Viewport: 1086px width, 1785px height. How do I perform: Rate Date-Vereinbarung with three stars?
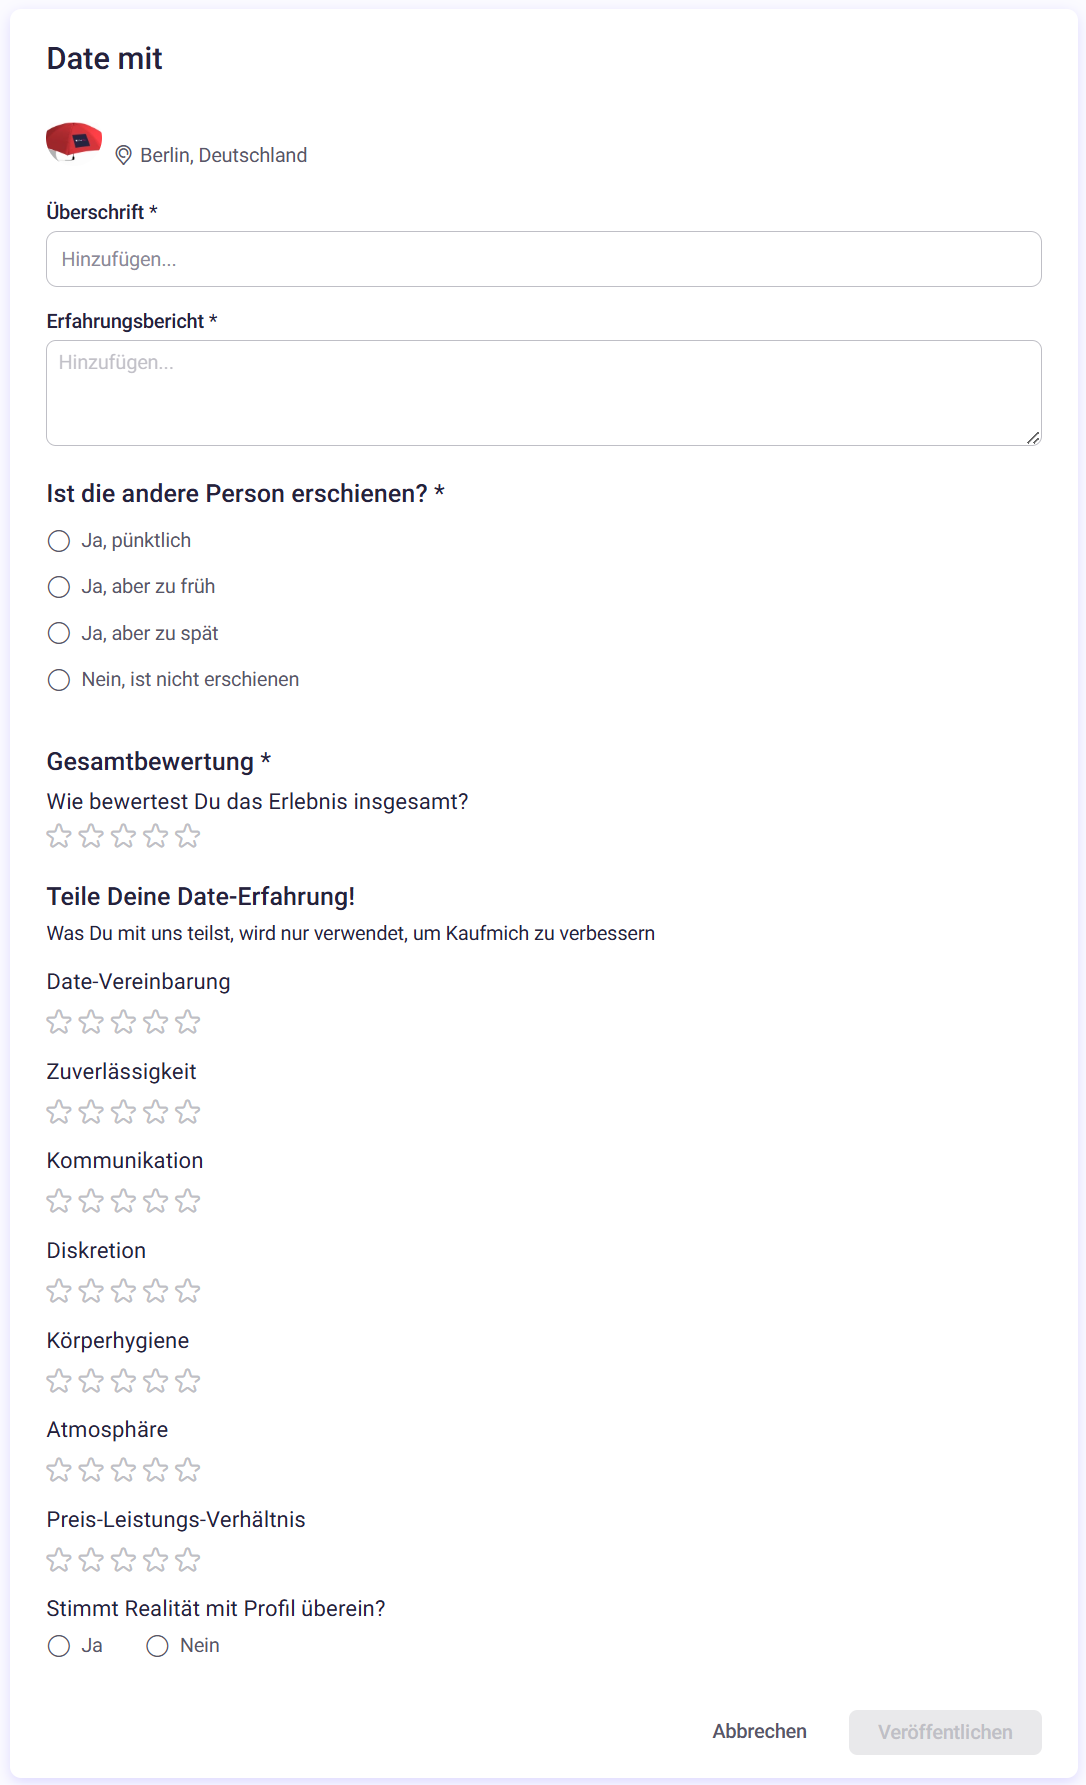click(123, 1022)
